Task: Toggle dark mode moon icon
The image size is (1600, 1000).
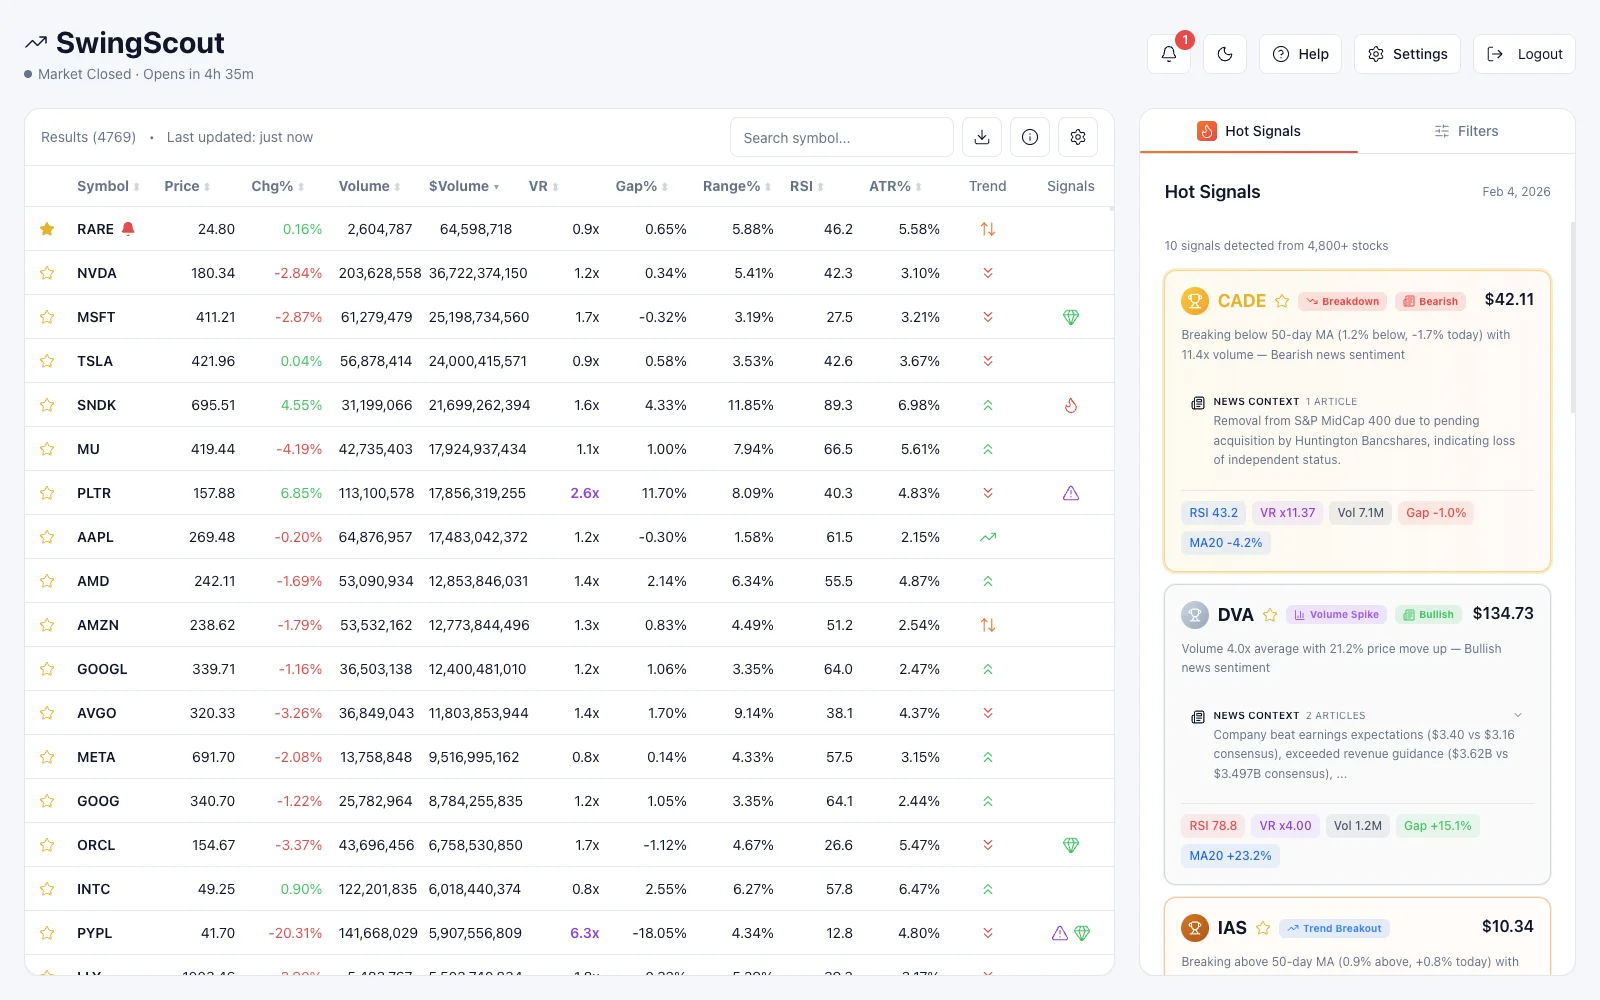Action: 1224,54
